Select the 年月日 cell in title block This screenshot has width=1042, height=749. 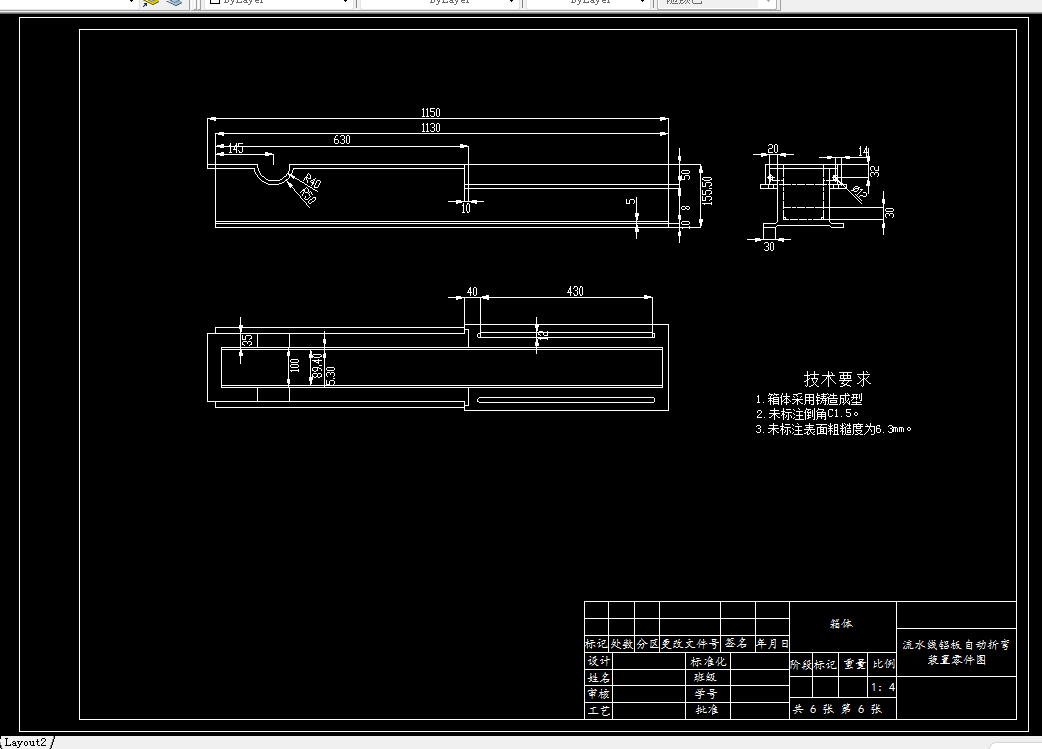click(x=772, y=643)
